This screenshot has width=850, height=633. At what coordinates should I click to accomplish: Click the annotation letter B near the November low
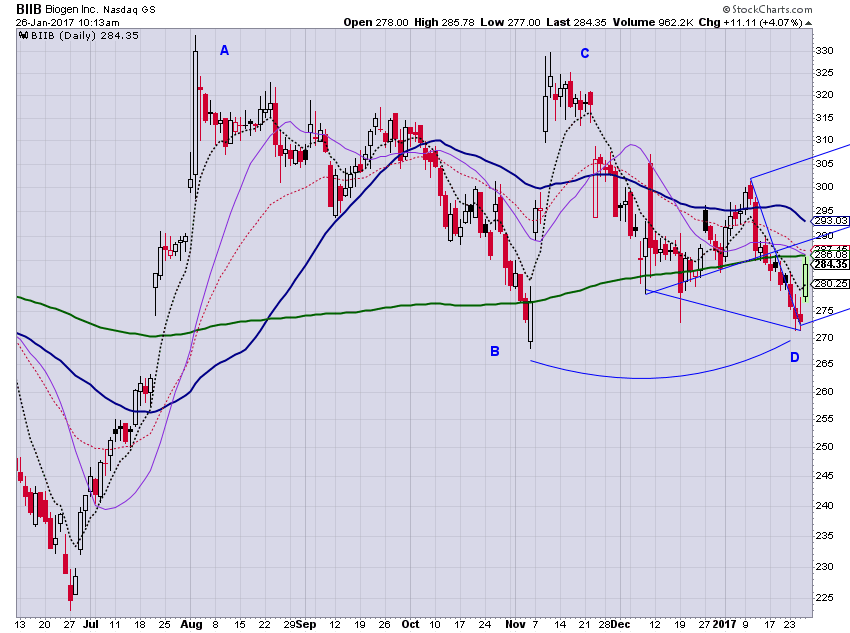(x=494, y=351)
